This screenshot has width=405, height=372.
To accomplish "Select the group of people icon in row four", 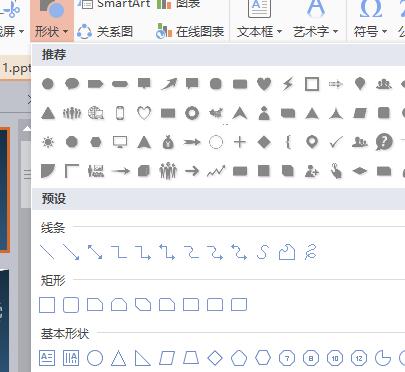I will (x=168, y=171).
